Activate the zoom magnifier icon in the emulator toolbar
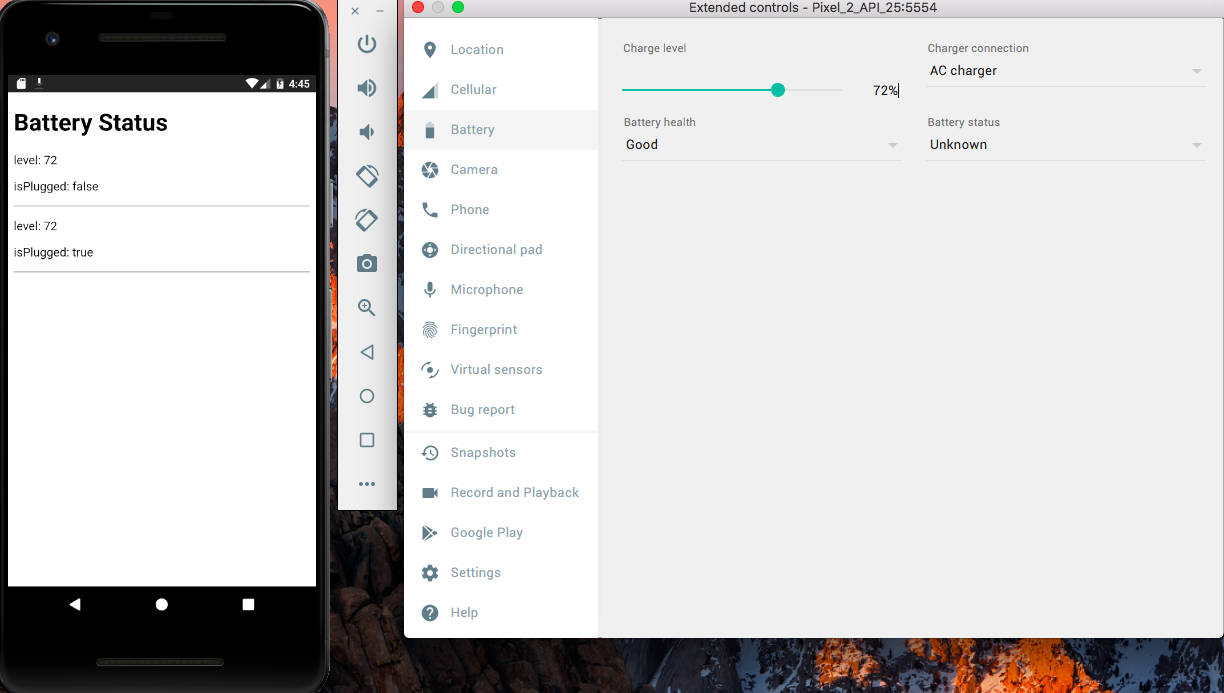The image size is (1224, 693). [367, 308]
